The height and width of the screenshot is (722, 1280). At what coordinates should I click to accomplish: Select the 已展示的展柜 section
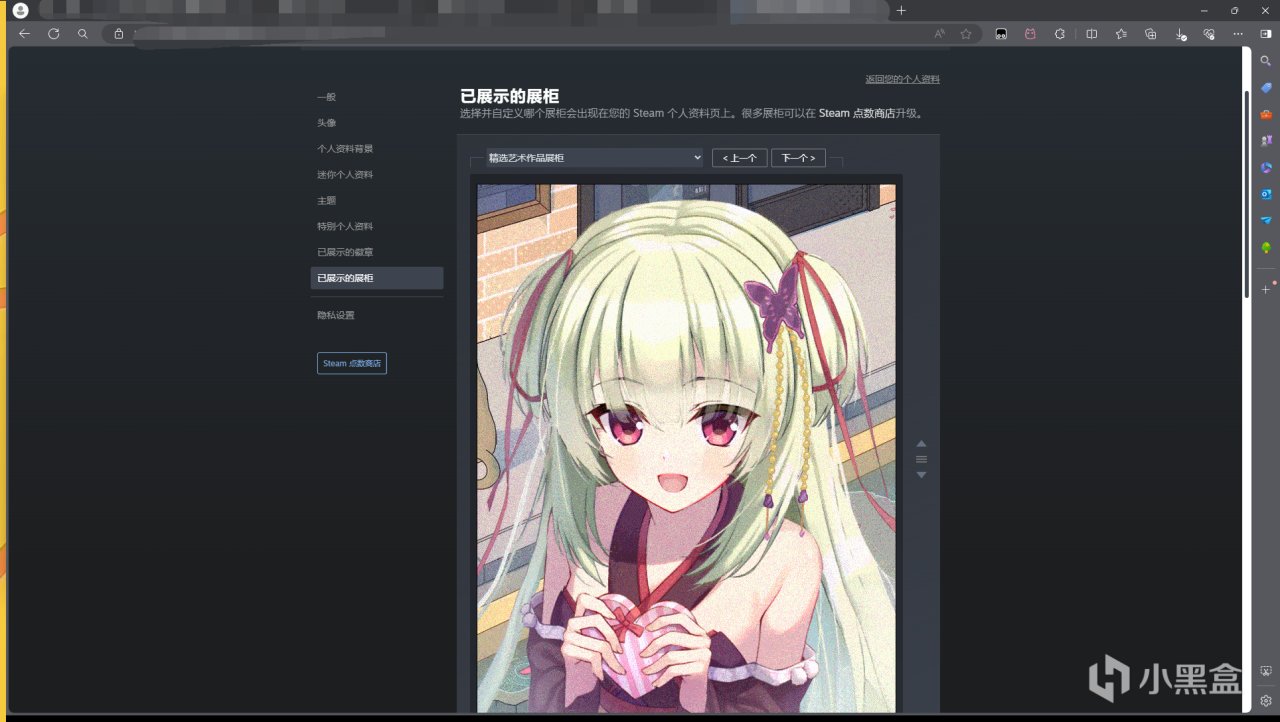click(x=377, y=278)
